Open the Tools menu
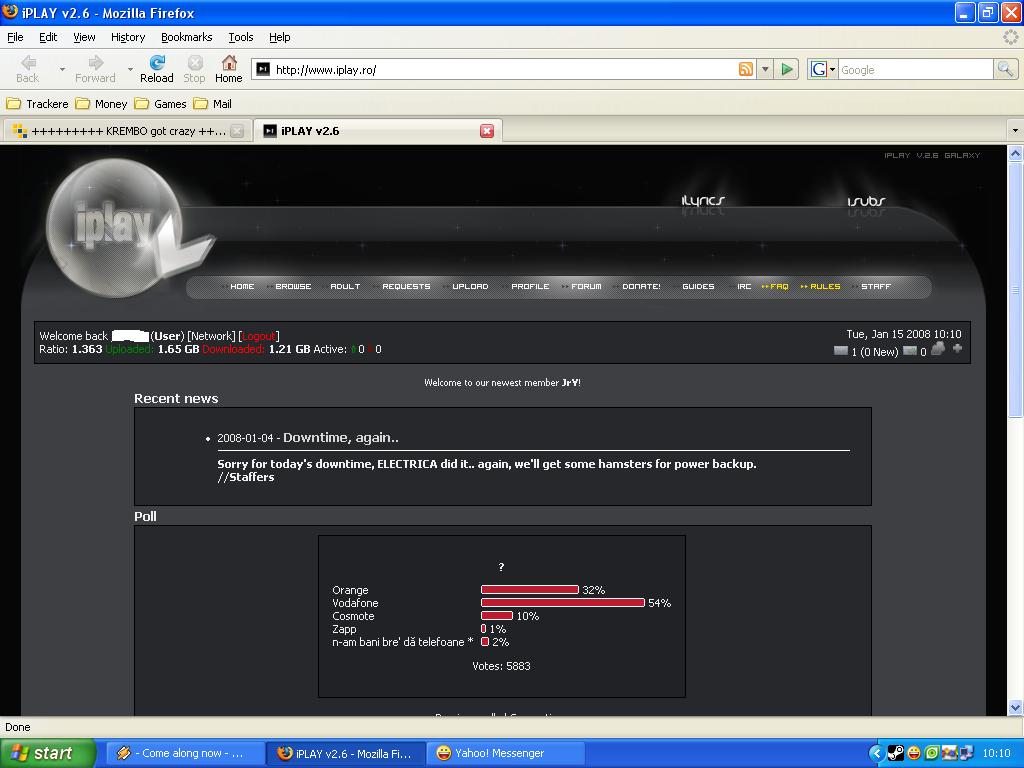The image size is (1024, 768). click(240, 37)
